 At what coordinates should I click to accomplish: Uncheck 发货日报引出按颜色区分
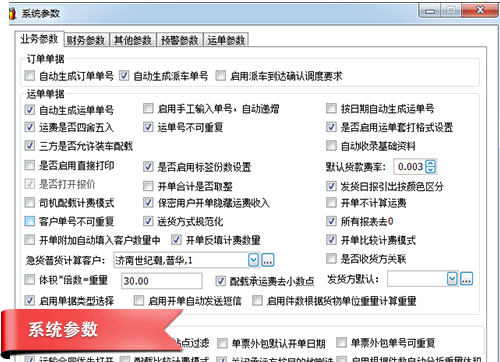coord(331,186)
